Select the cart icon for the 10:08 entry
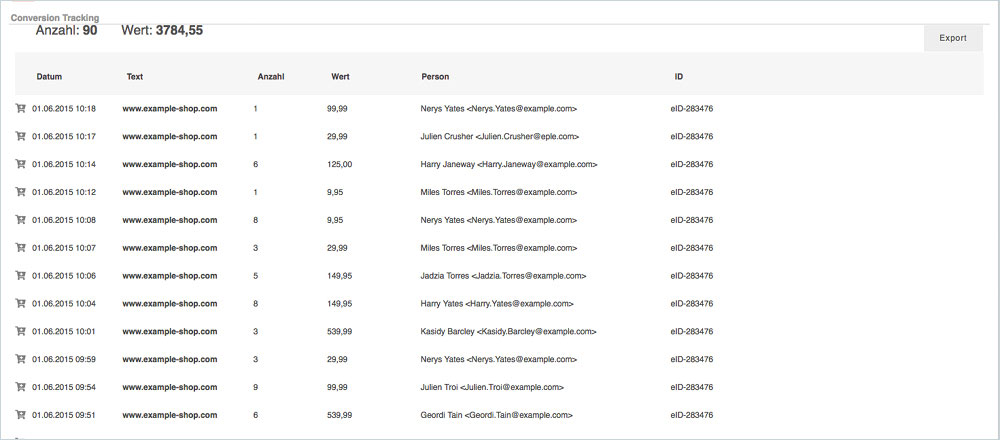Screen dimensions: 1000x440 click(x=20, y=220)
